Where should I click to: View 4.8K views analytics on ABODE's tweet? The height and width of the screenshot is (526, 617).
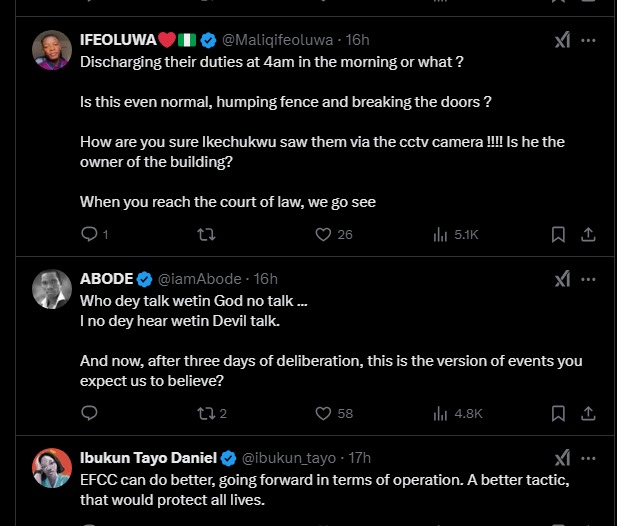tap(440, 413)
